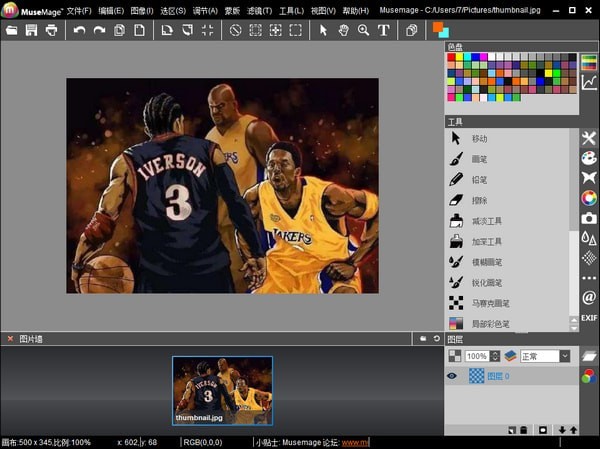Click the Text tool in the toolbar
Screen dimensions: 600x449
(x=384, y=30)
